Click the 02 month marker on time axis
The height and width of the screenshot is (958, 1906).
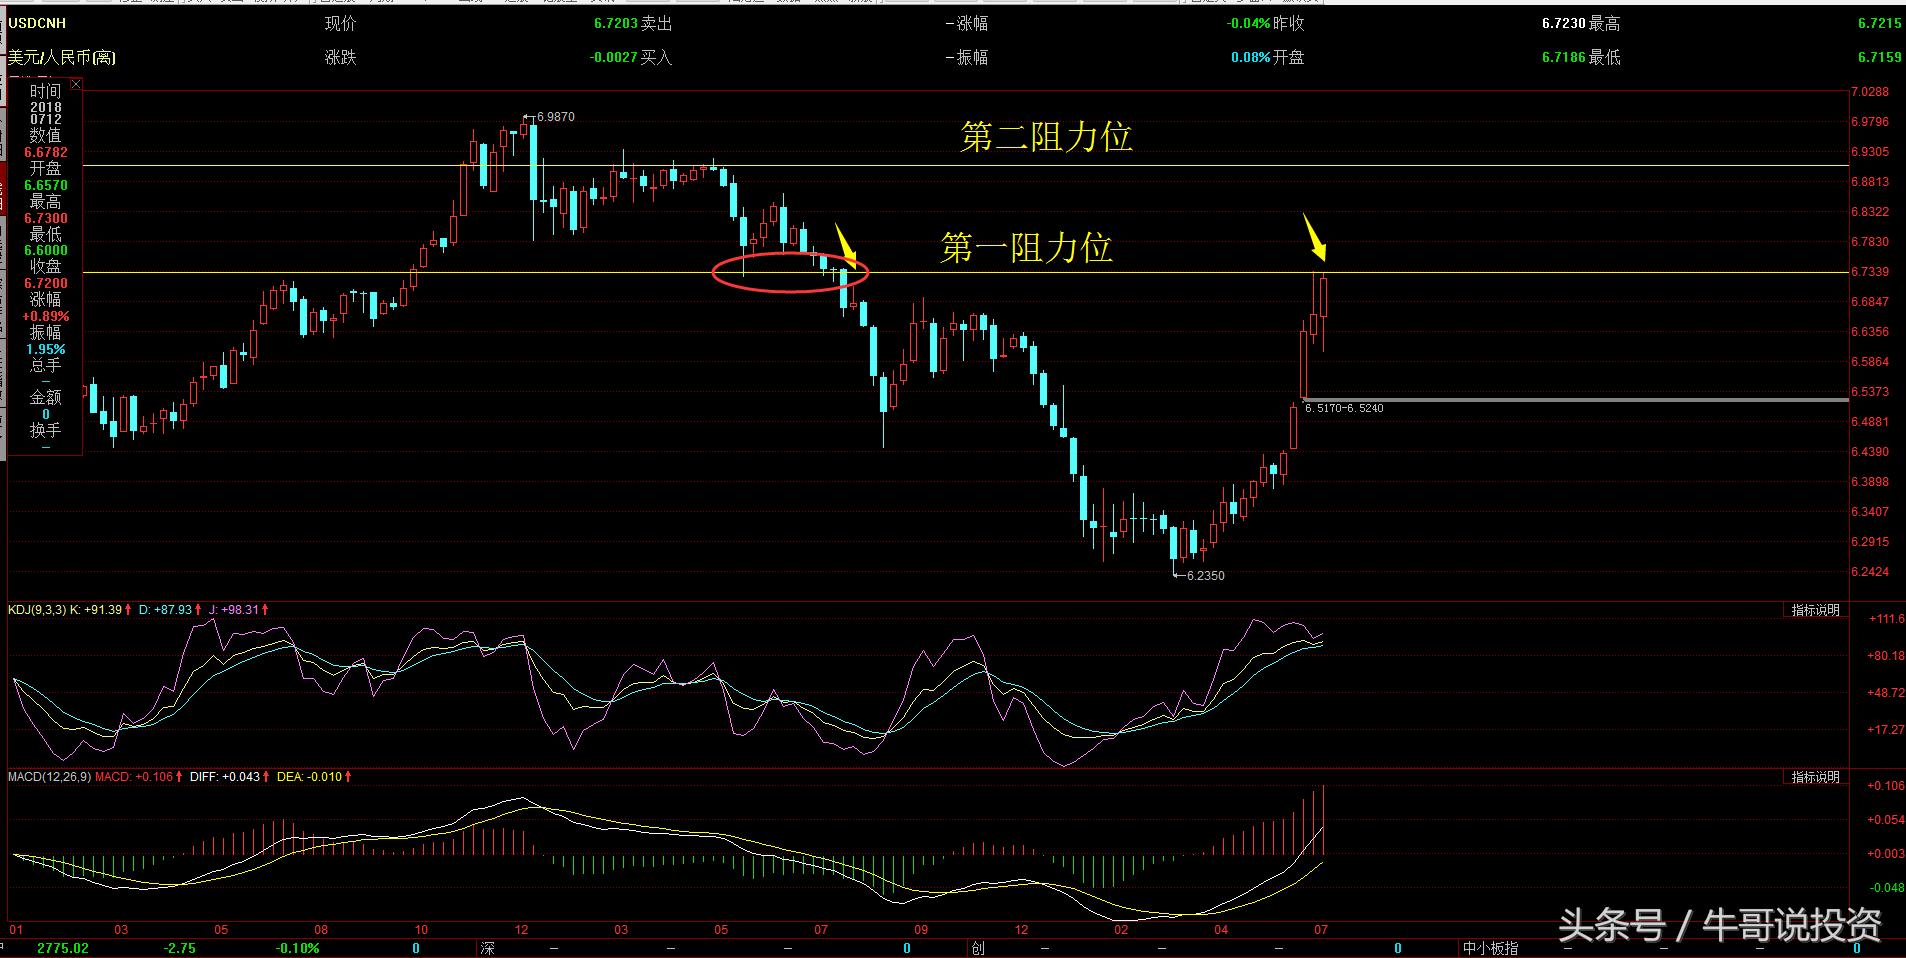(x=1121, y=930)
